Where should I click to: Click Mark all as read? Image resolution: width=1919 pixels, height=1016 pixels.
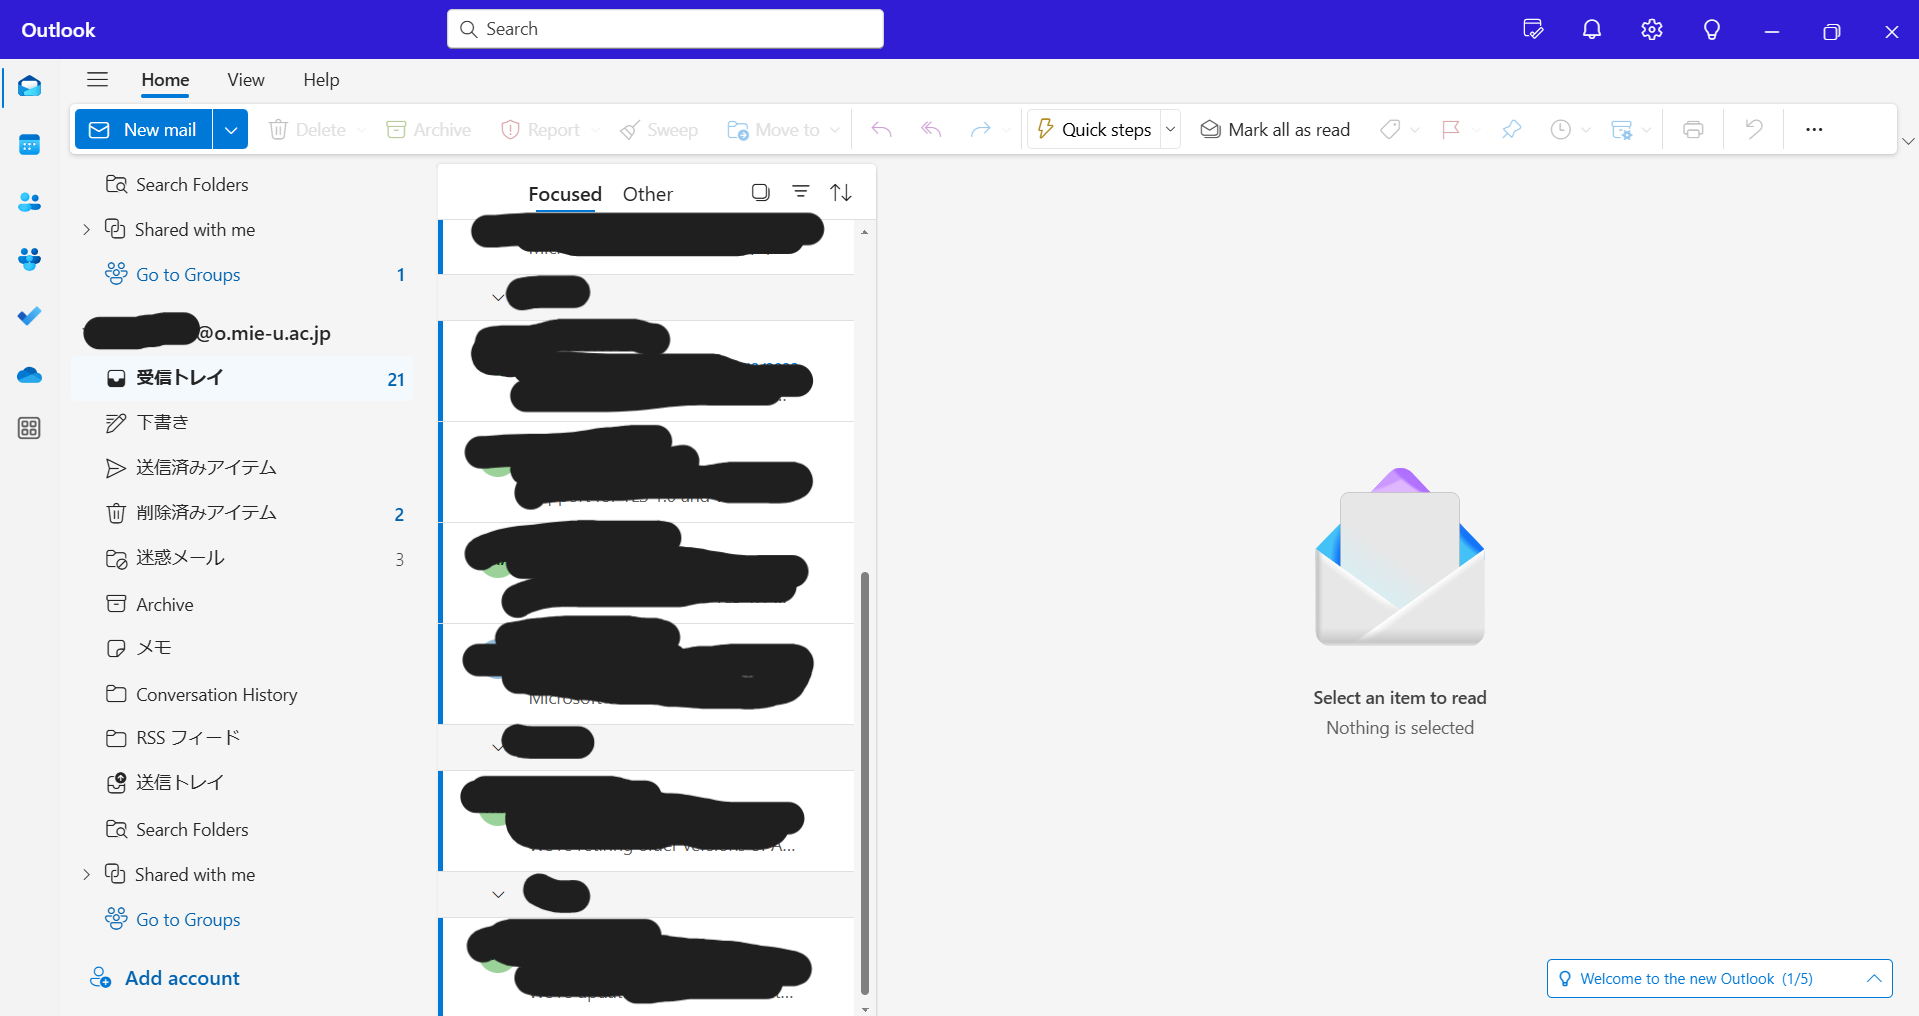(1275, 129)
